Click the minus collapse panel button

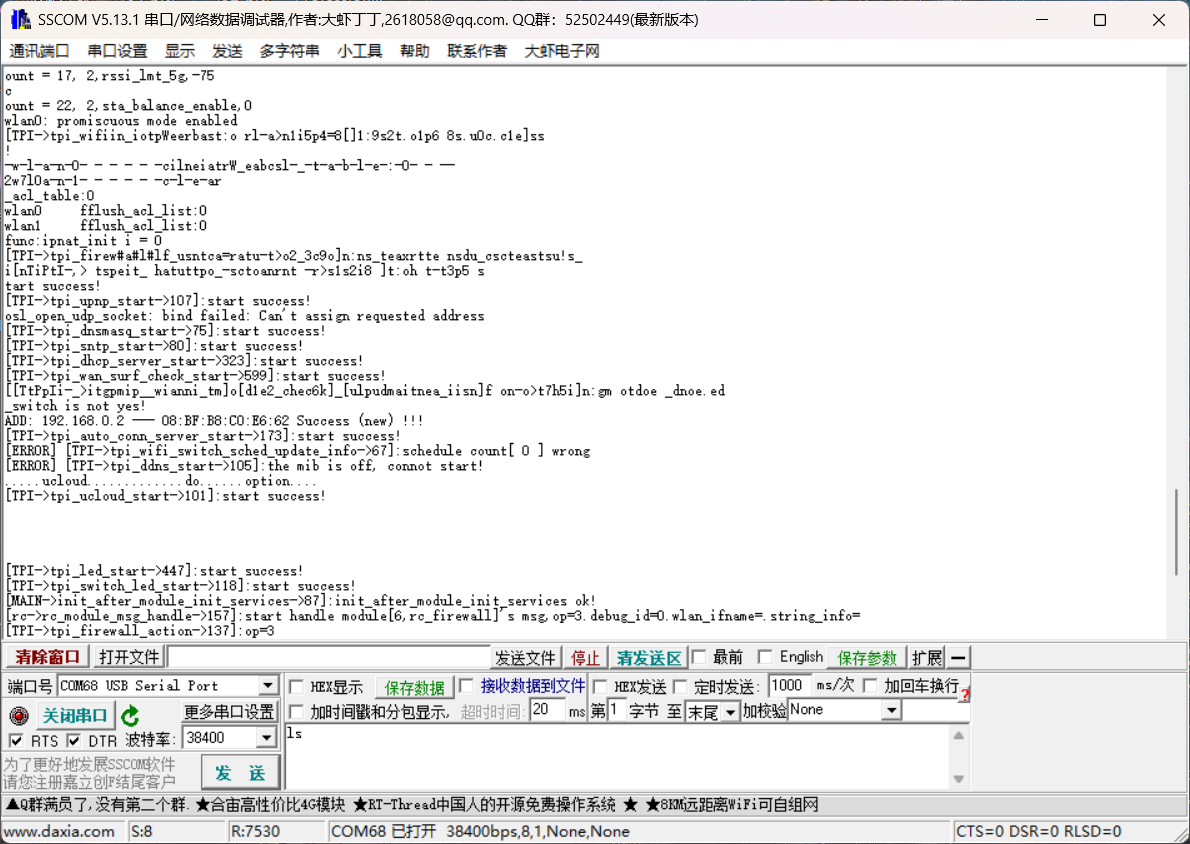(x=958, y=658)
